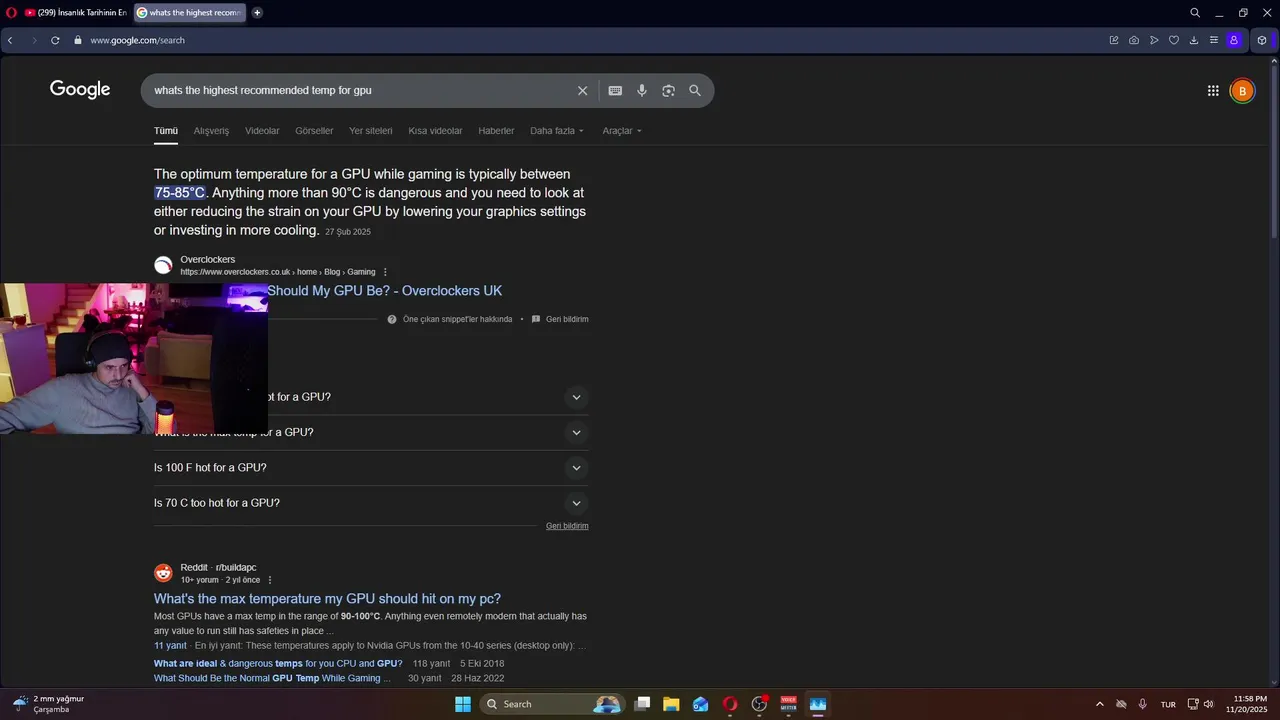This screenshot has height=720, width=1280.
Task: Open 'Should My GPU Be? - Overclockers UK' link
Action: (385, 291)
